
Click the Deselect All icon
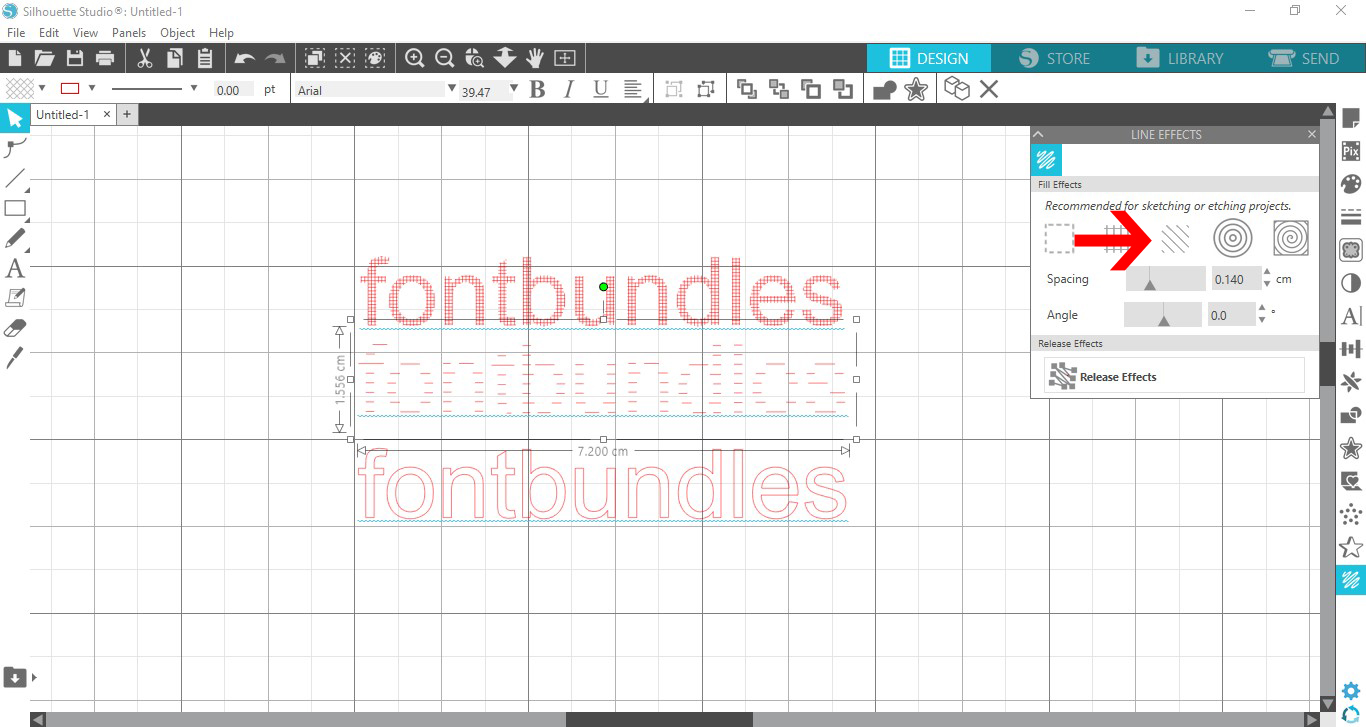pos(345,58)
